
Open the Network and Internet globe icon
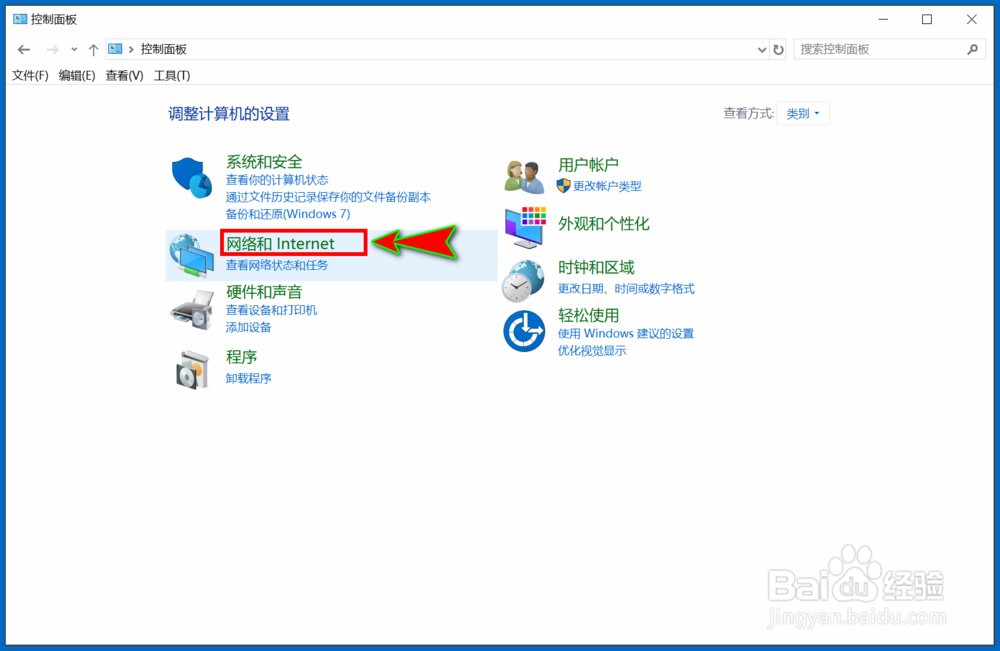pos(191,255)
